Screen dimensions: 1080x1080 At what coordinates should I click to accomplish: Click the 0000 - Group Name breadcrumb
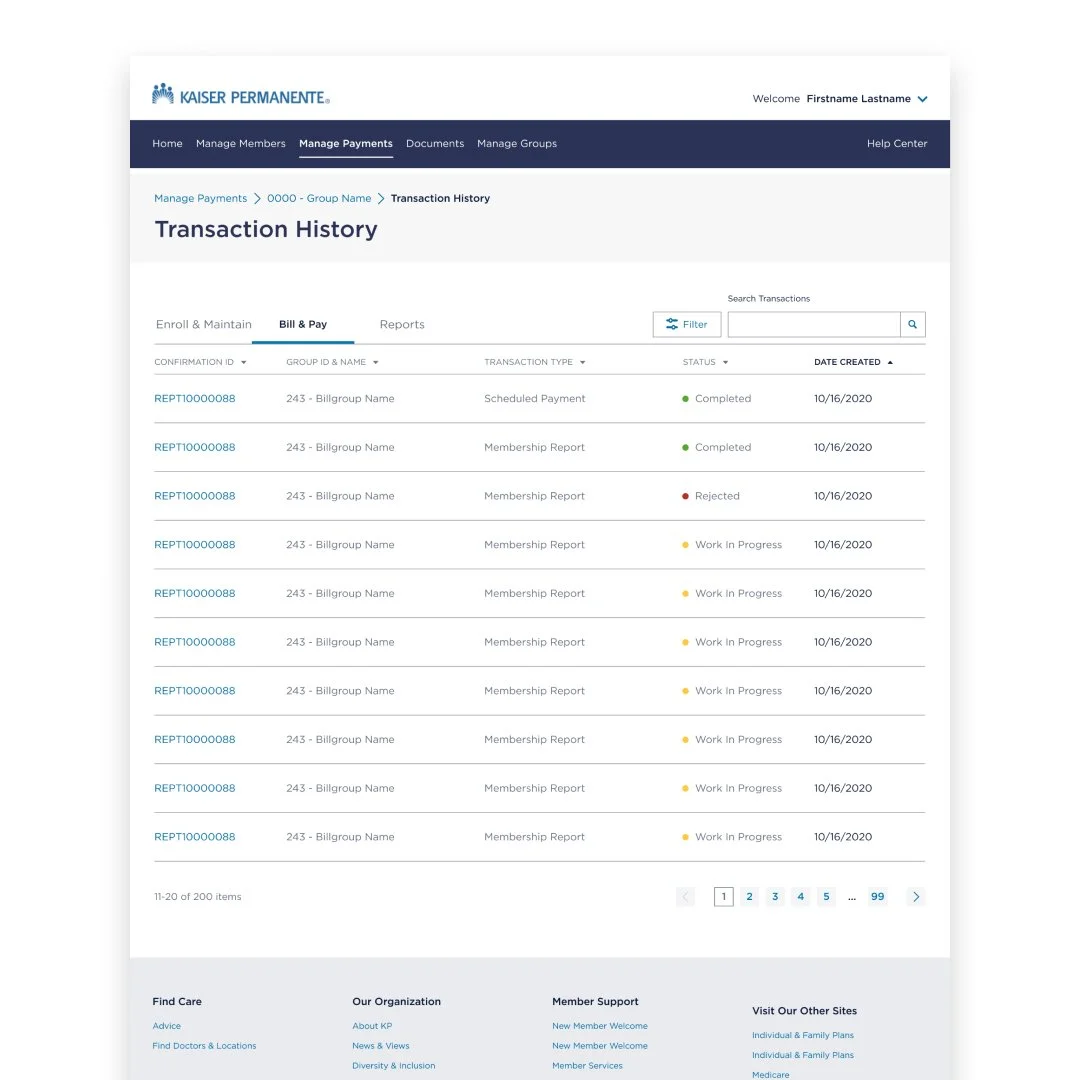pyautogui.click(x=319, y=198)
